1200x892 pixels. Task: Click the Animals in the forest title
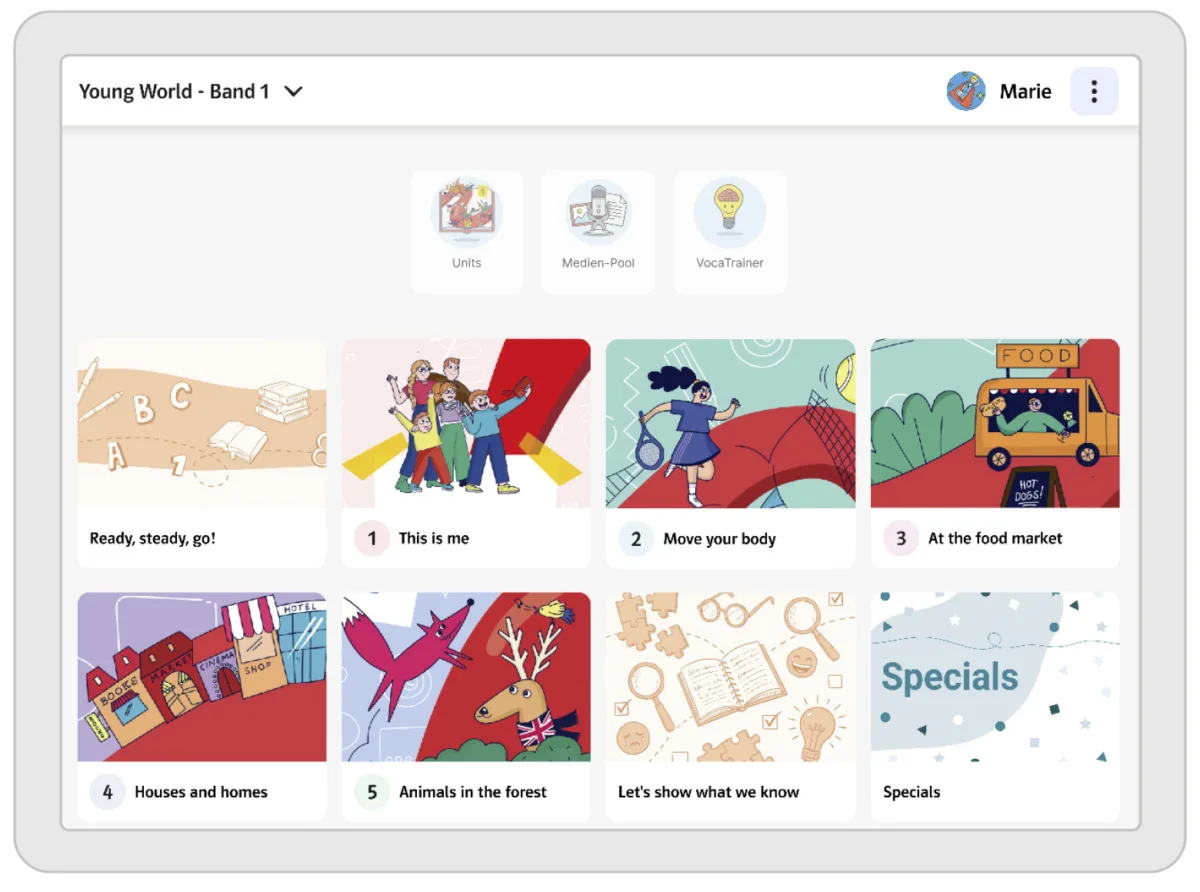[x=473, y=792]
